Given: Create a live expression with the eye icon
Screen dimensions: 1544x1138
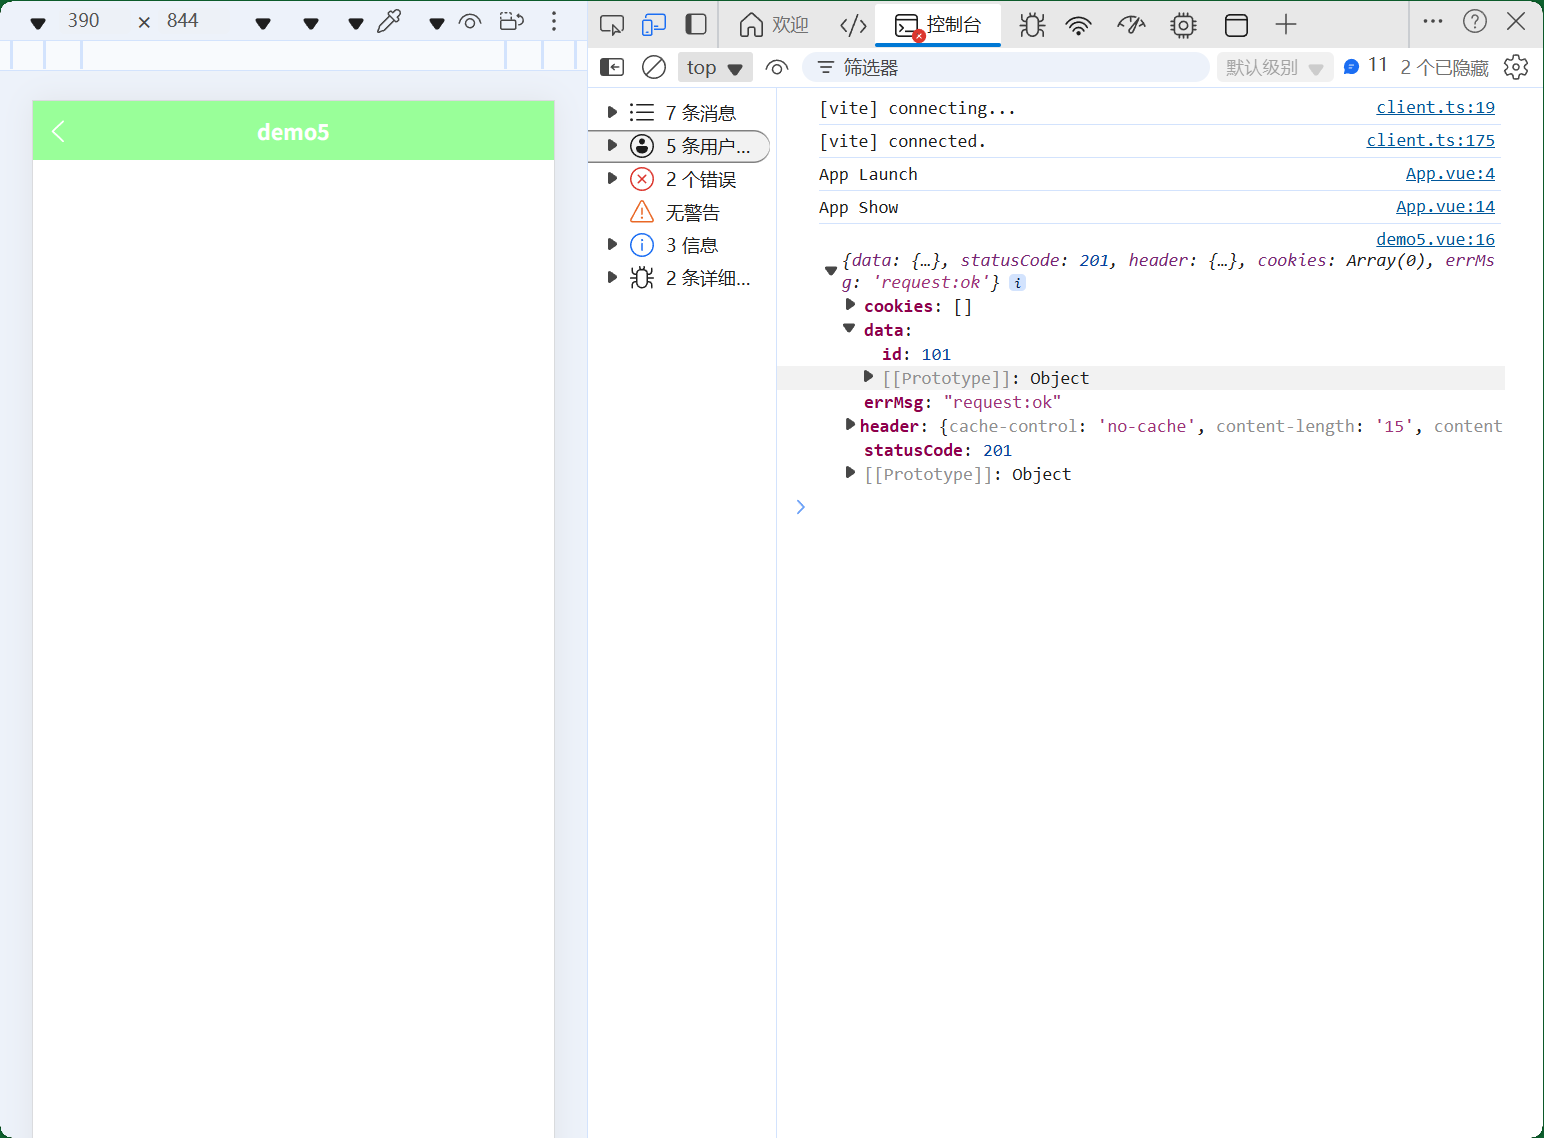Looking at the screenshot, I should click(777, 67).
